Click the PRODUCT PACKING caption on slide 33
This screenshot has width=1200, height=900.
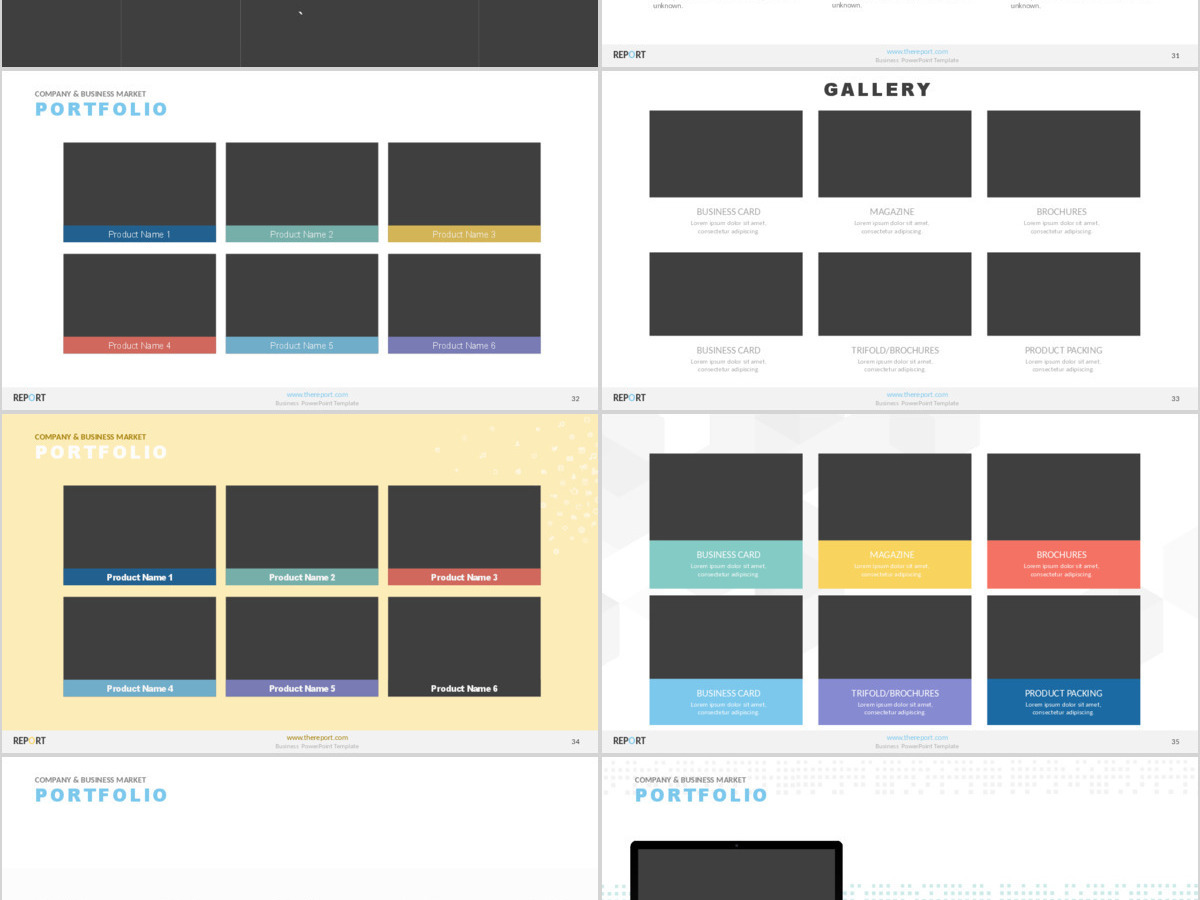[x=1063, y=351]
